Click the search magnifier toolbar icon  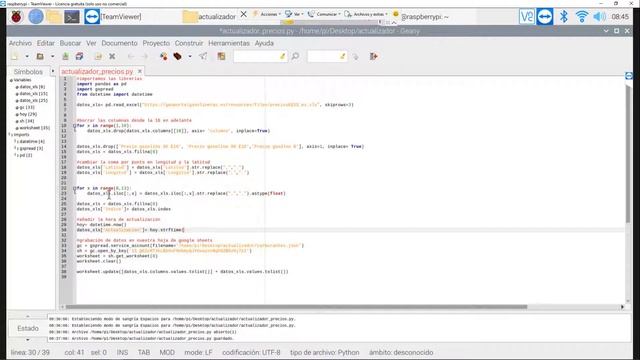tap(295, 56)
